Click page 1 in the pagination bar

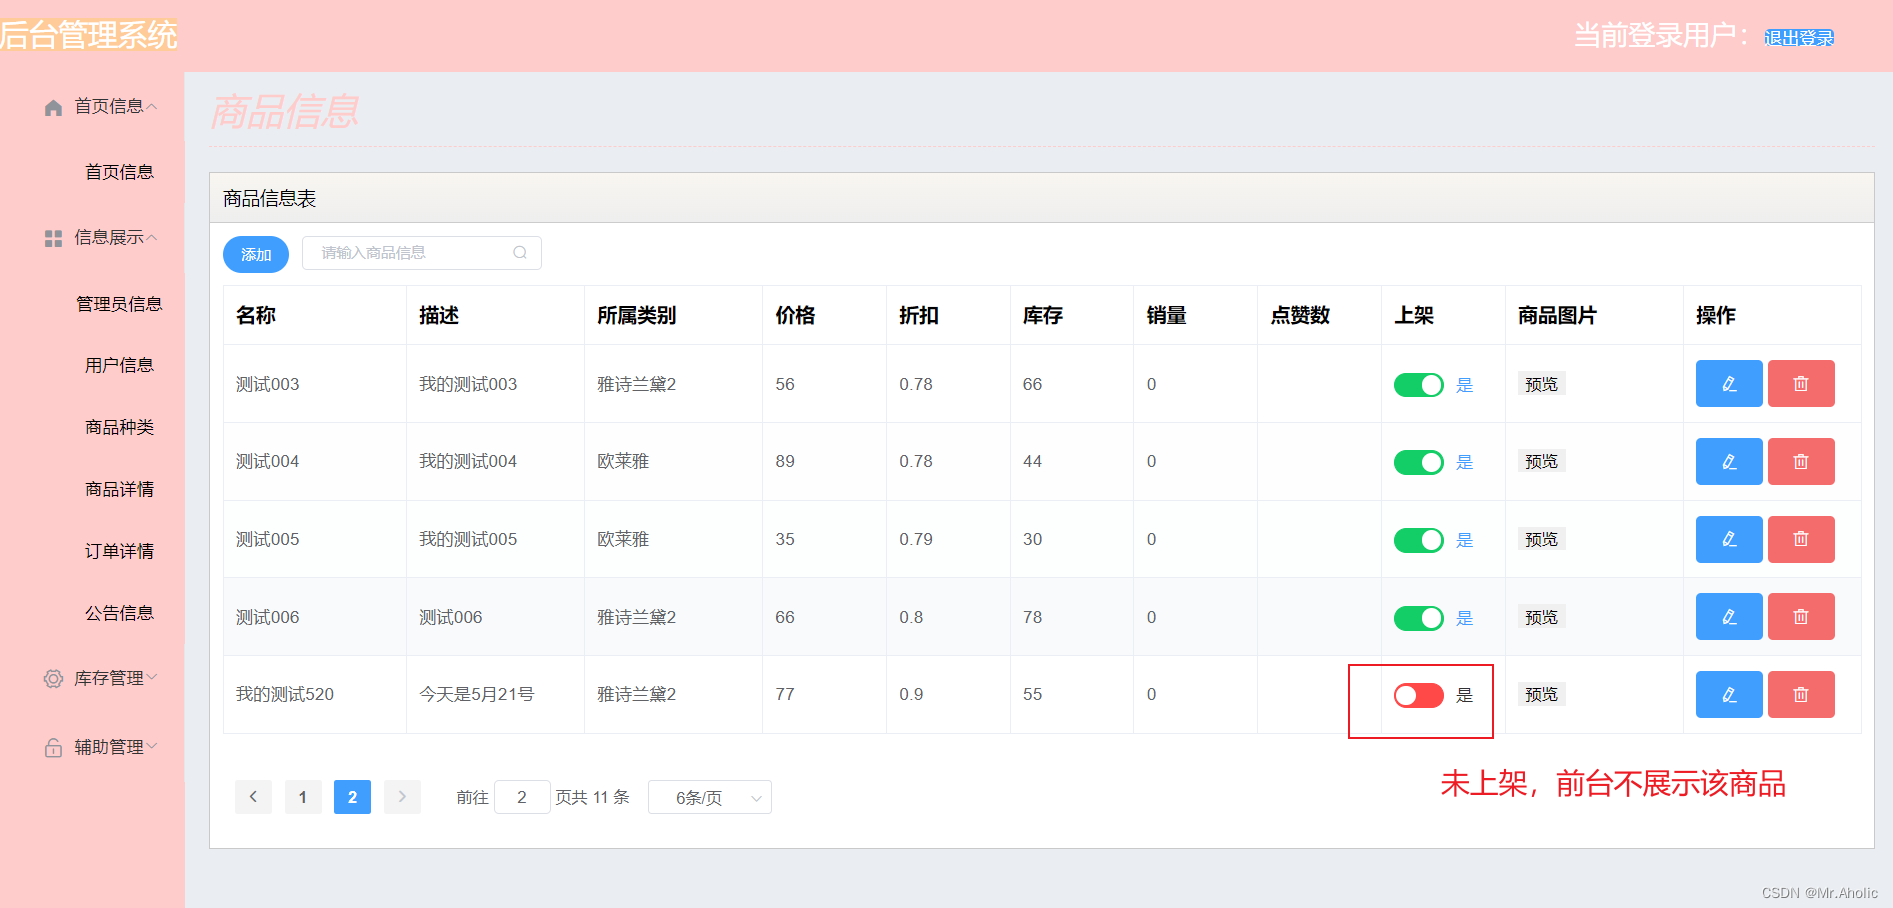[303, 797]
